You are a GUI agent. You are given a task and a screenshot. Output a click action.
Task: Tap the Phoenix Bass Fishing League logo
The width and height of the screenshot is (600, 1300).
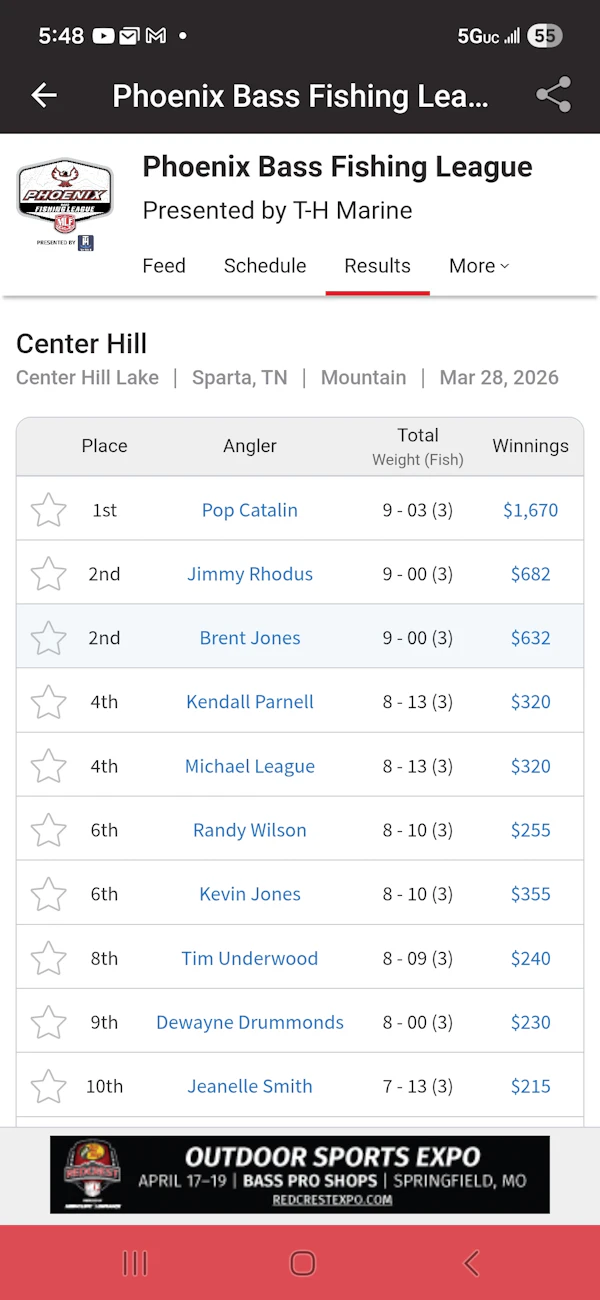[x=63, y=203]
